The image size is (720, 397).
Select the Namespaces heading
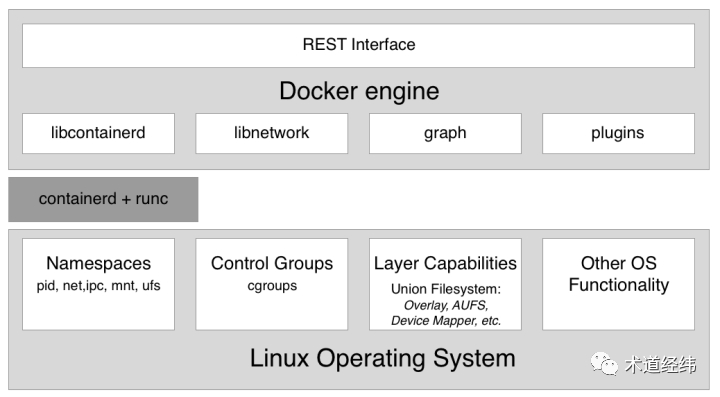pyautogui.click(x=98, y=263)
